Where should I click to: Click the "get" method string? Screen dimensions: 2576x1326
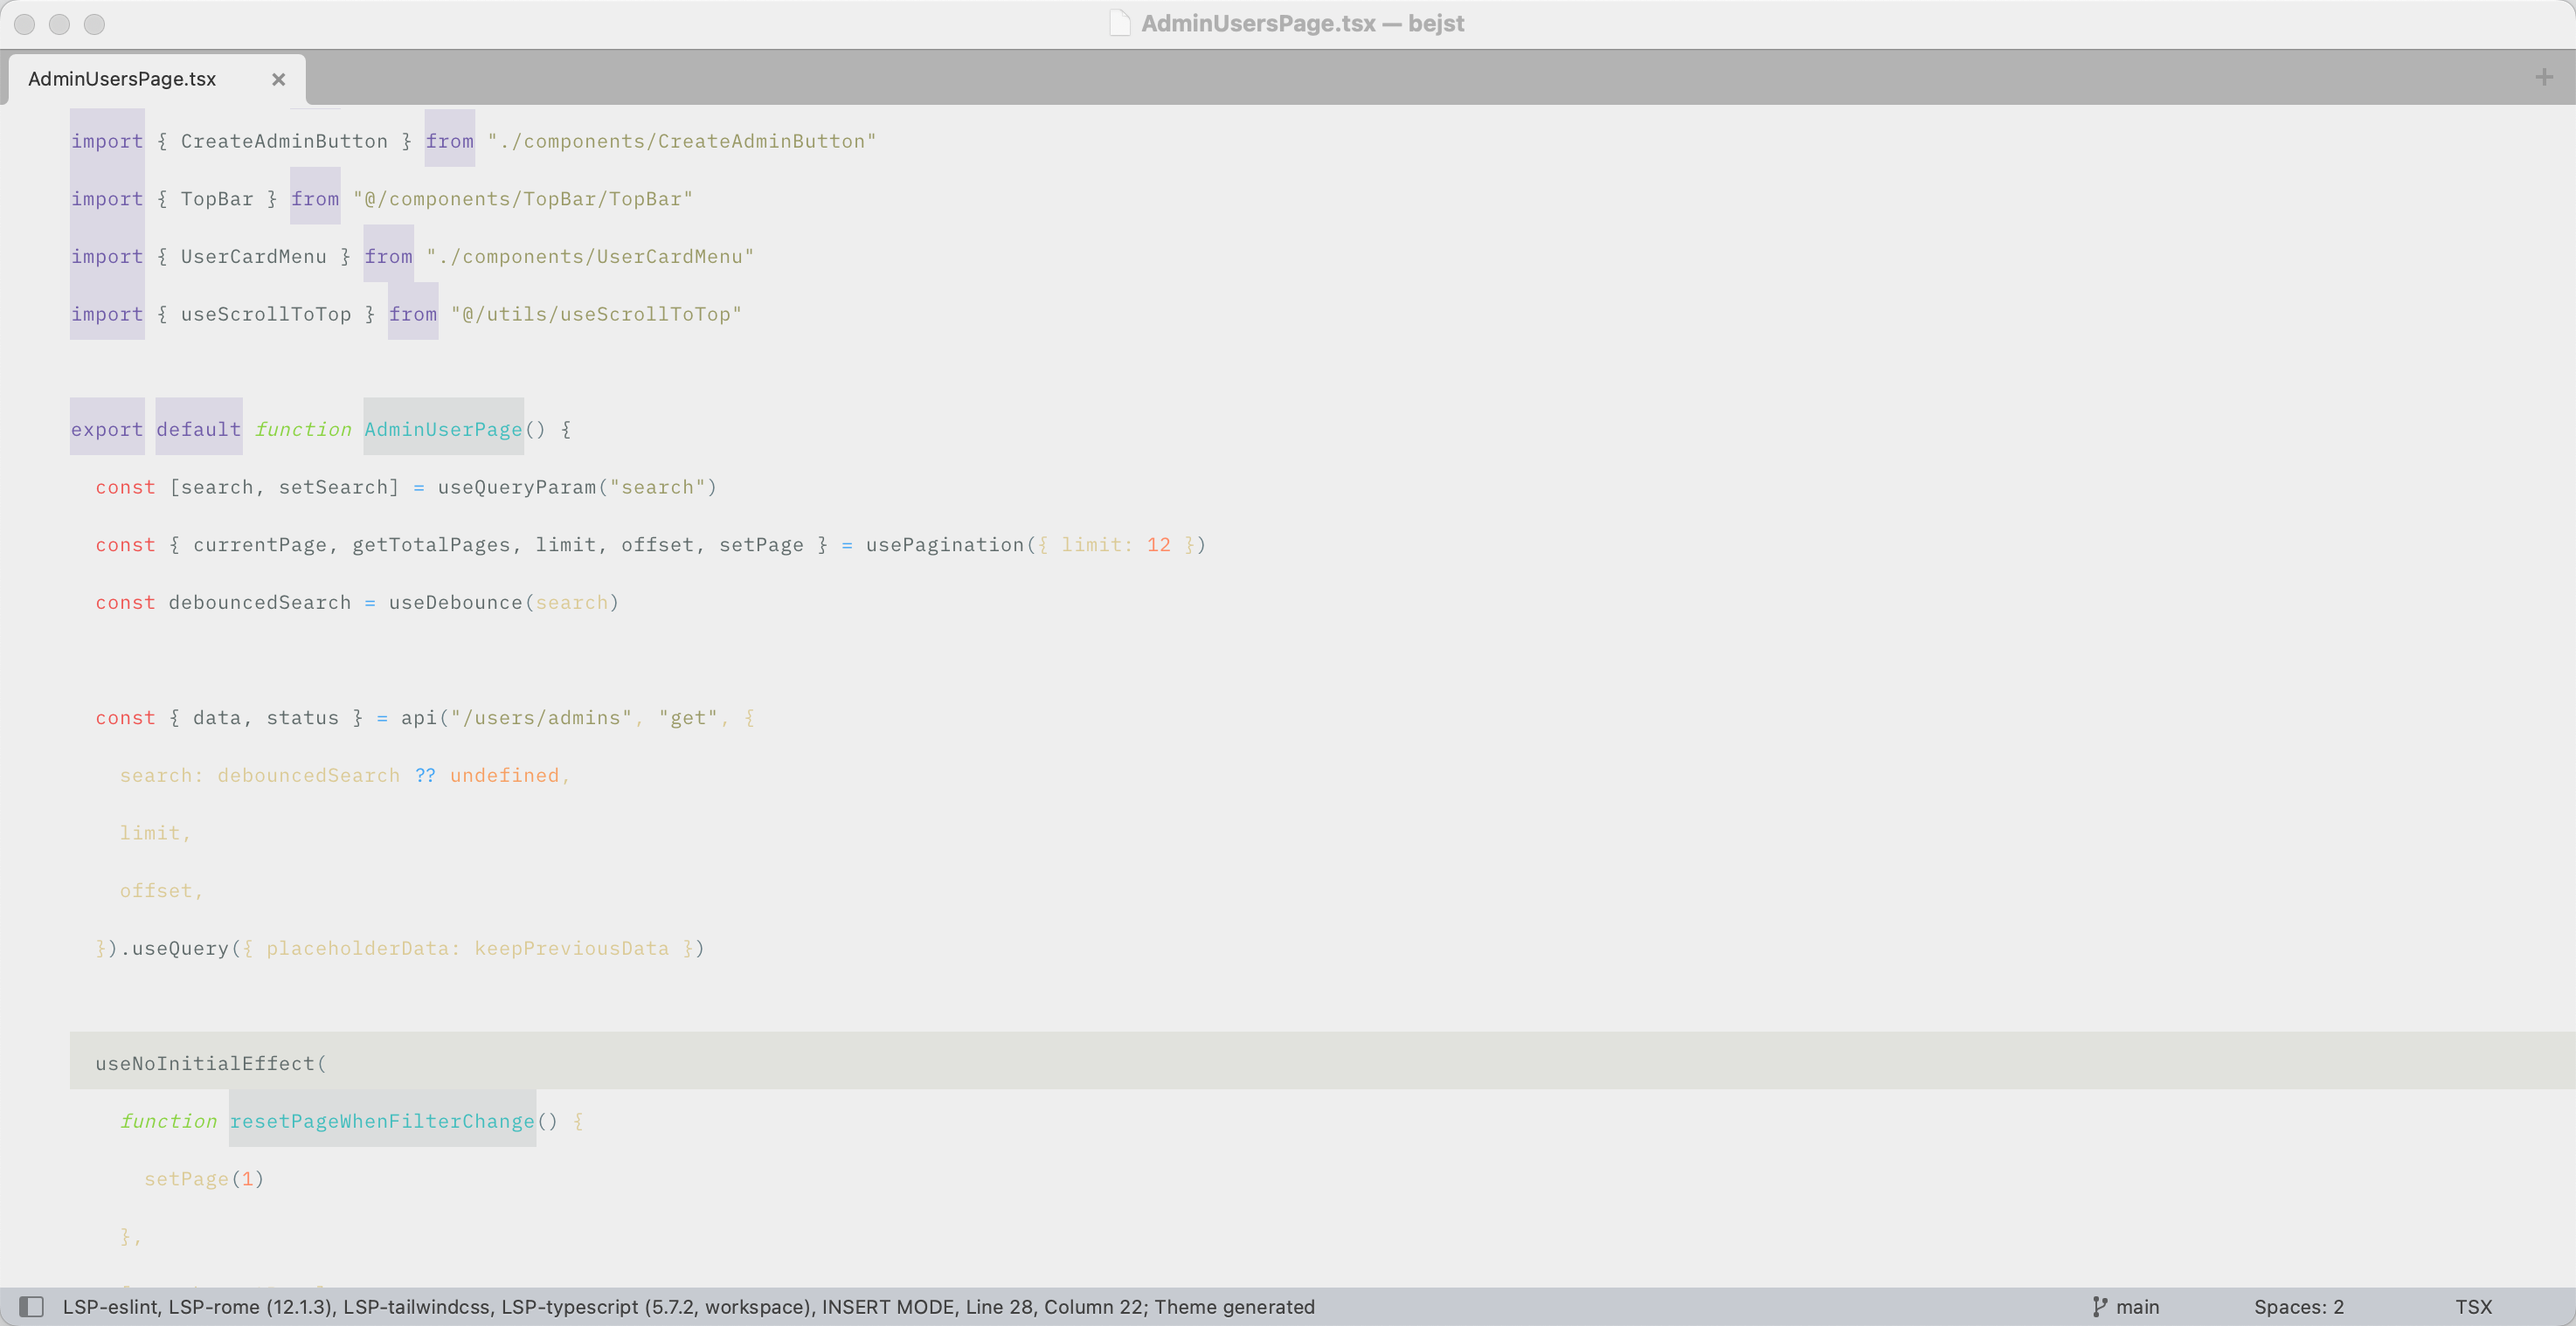pyautogui.click(x=688, y=718)
